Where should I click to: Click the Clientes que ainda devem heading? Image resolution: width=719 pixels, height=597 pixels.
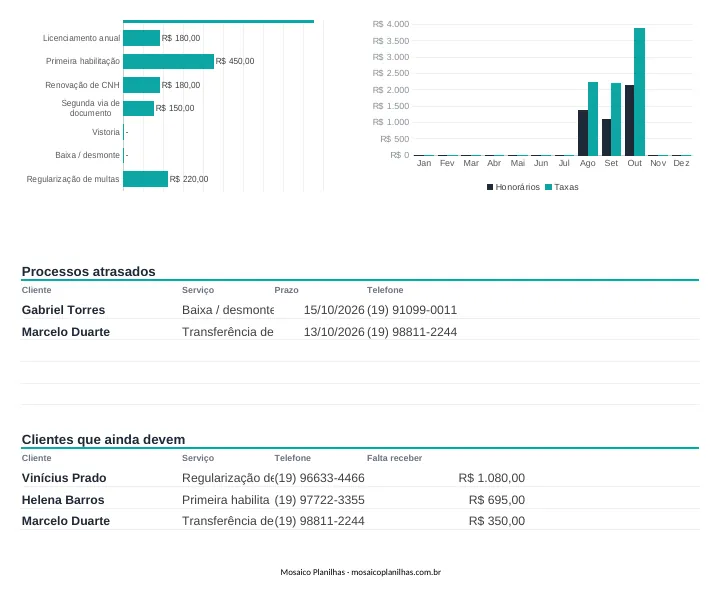[x=103, y=439]
